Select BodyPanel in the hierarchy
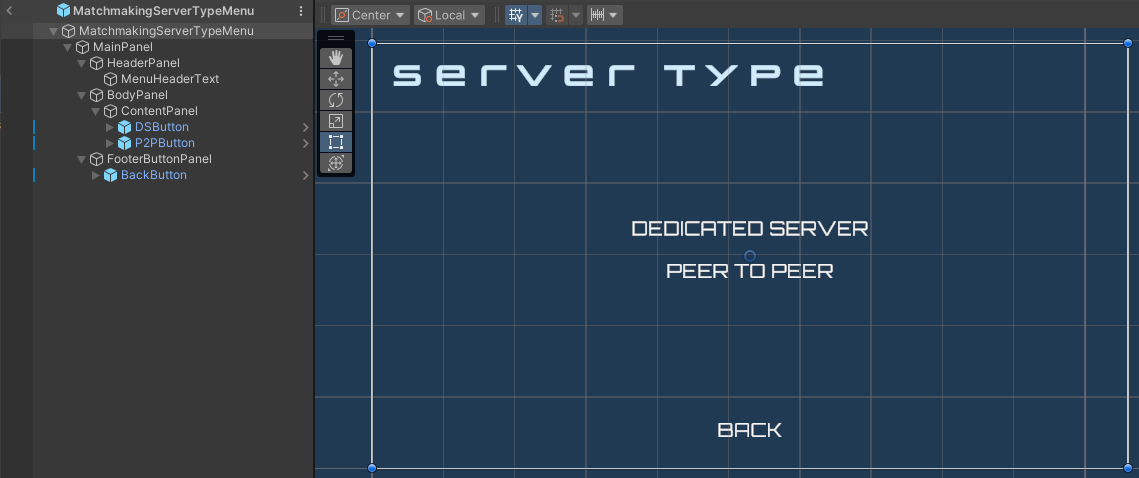Image resolution: width=1139 pixels, height=478 pixels. pos(137,95)
